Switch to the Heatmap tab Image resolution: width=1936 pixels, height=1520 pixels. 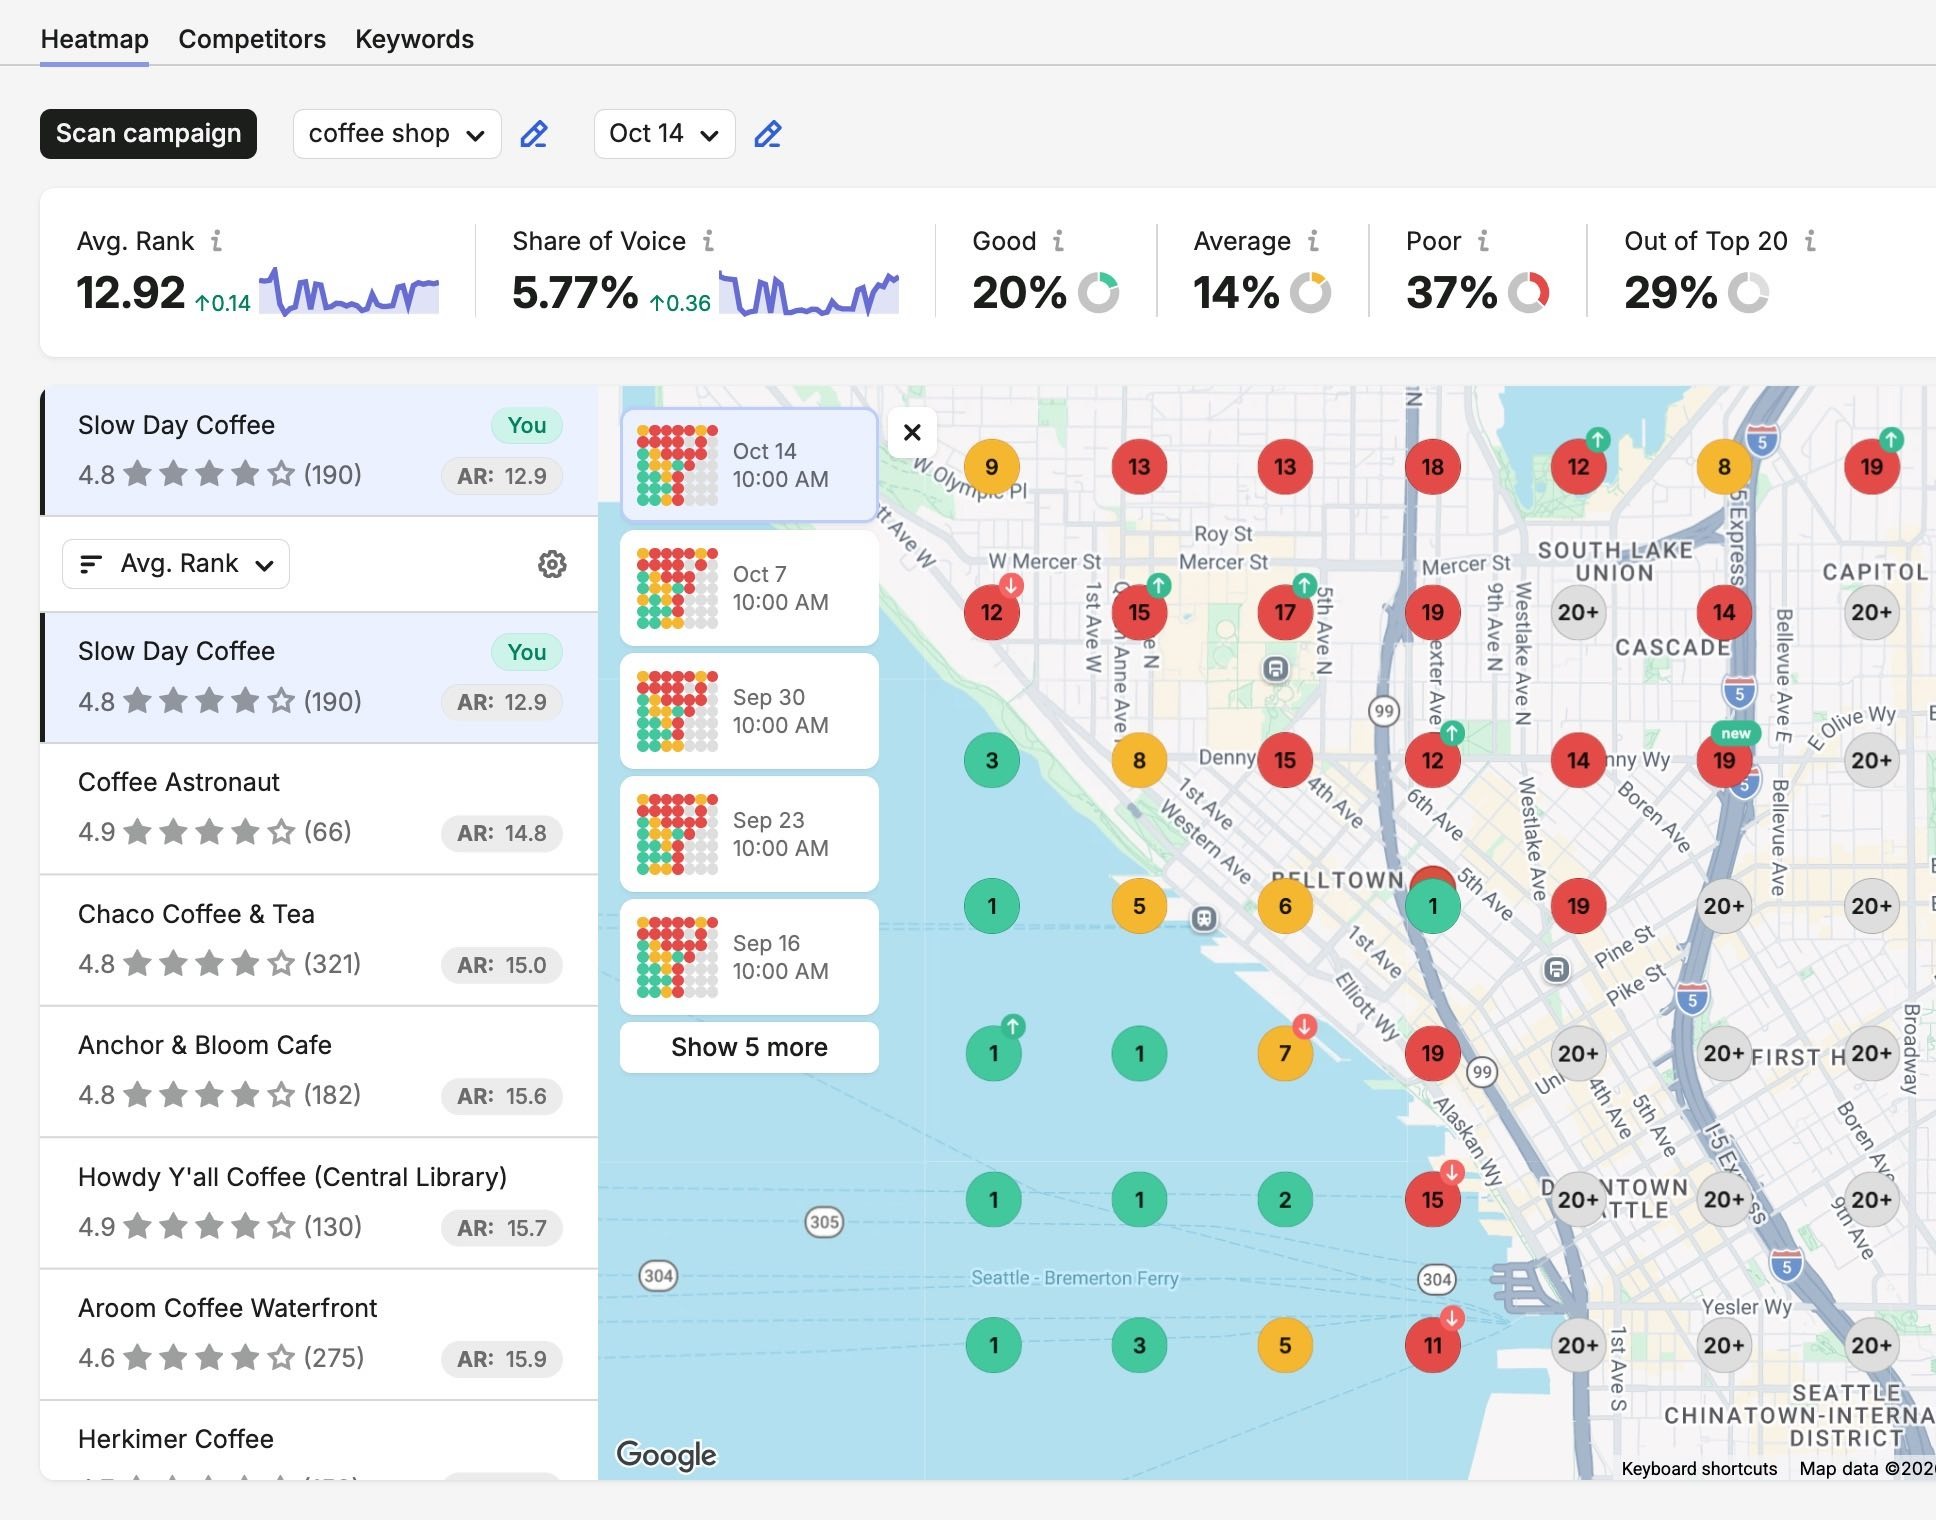click(x=94, y=39)
